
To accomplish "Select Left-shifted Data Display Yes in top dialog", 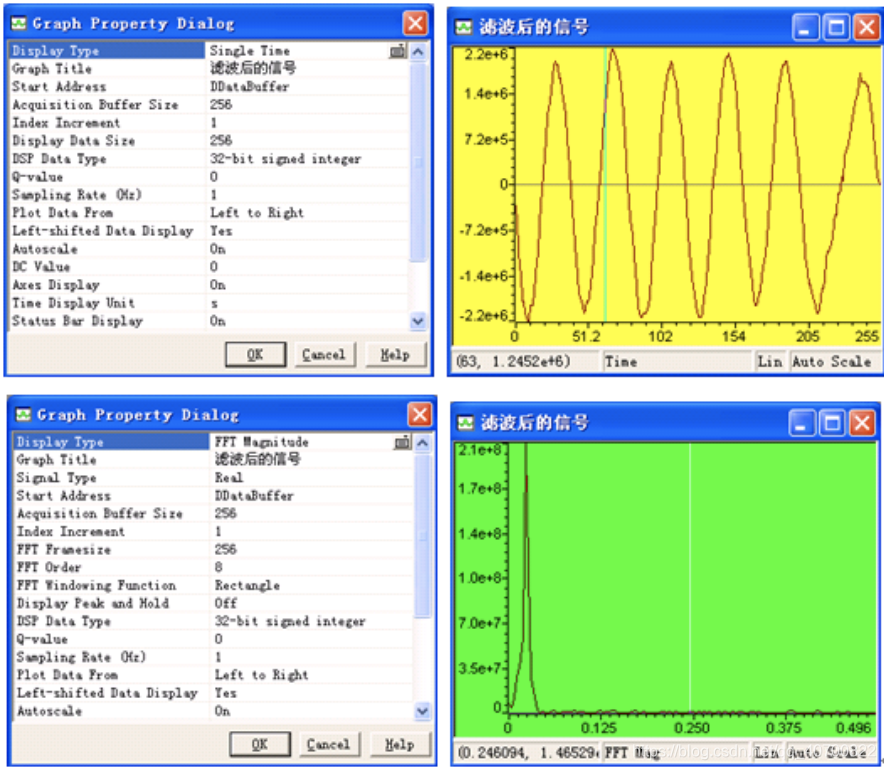I will tap(221, 231).
